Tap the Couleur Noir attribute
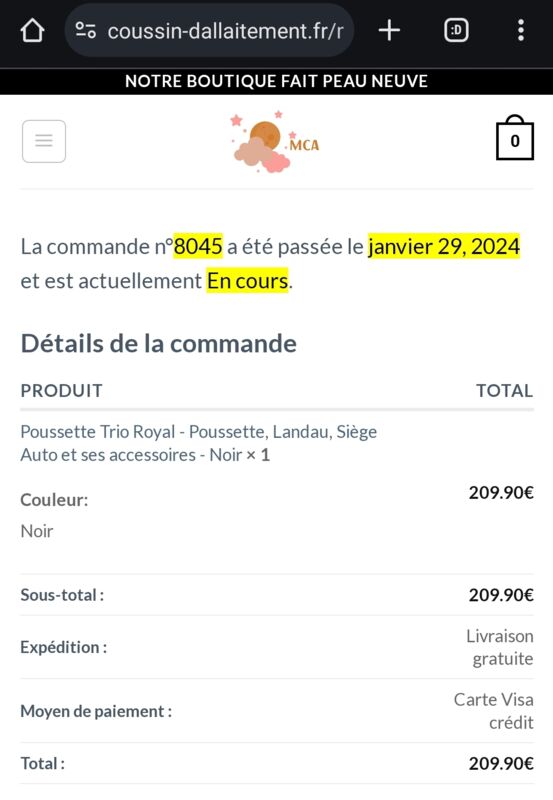Image resolution: width=553 pixels, height=800 pixels. [54, 515]
